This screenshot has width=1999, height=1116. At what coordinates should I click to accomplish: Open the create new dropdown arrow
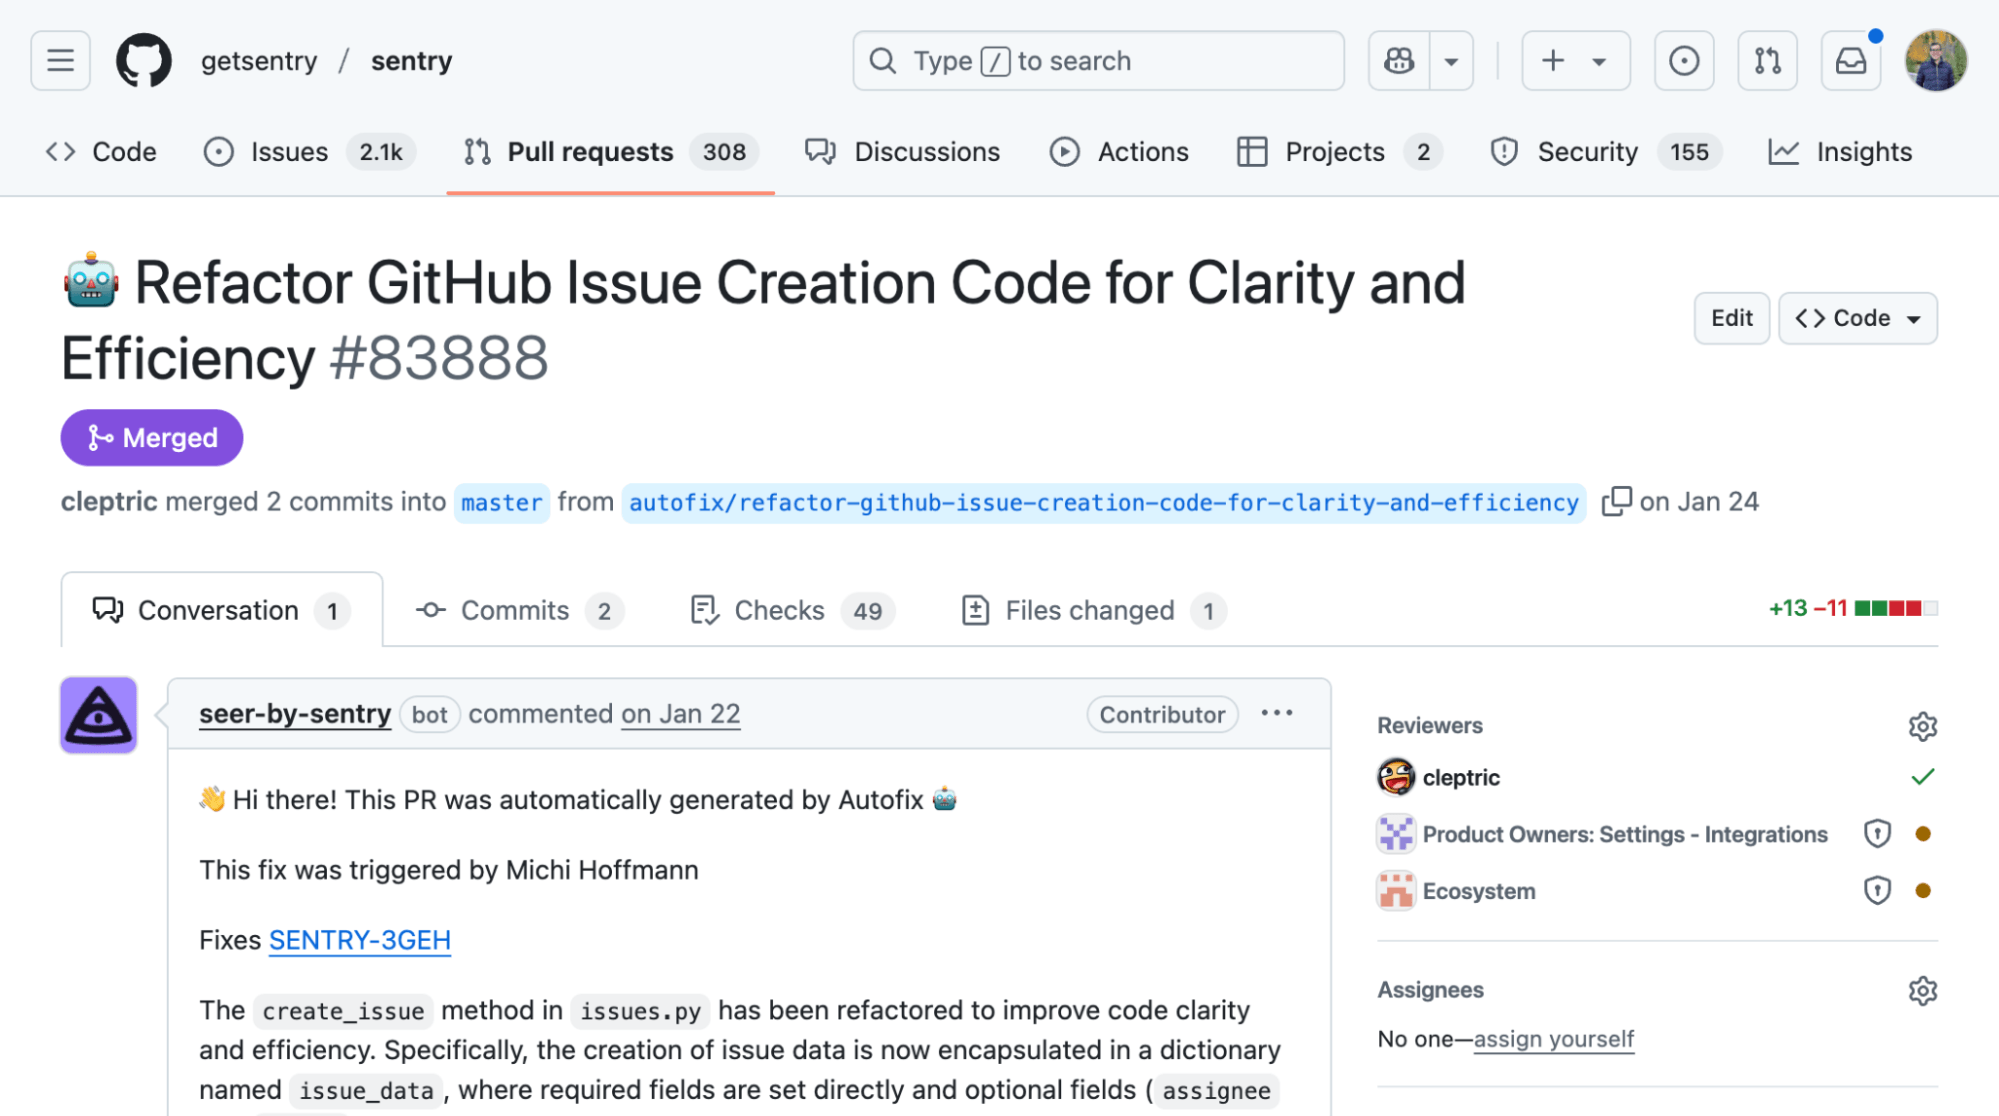tap(1601, 60)
